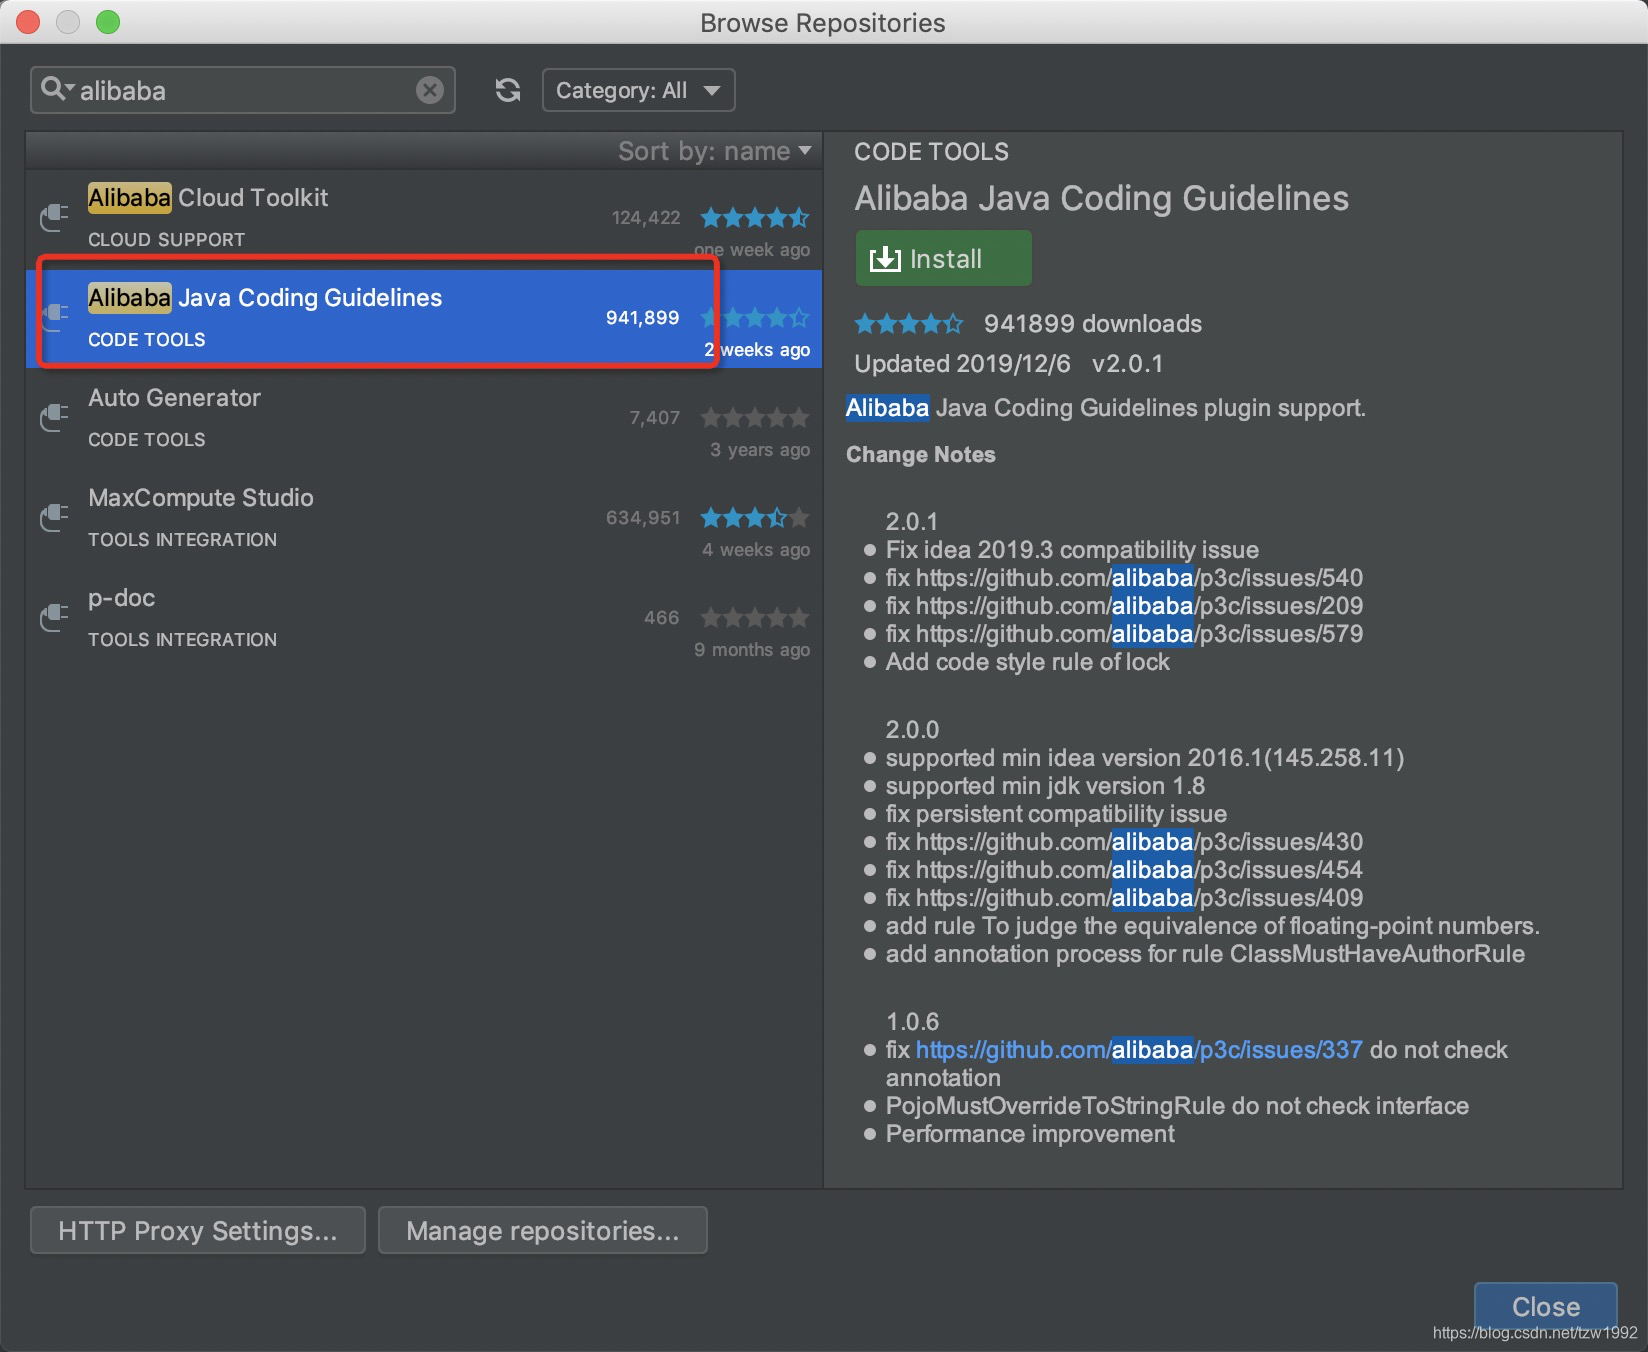
Task: Click the p3c/issues/409 changelog entry
Action: point(1124,898)
